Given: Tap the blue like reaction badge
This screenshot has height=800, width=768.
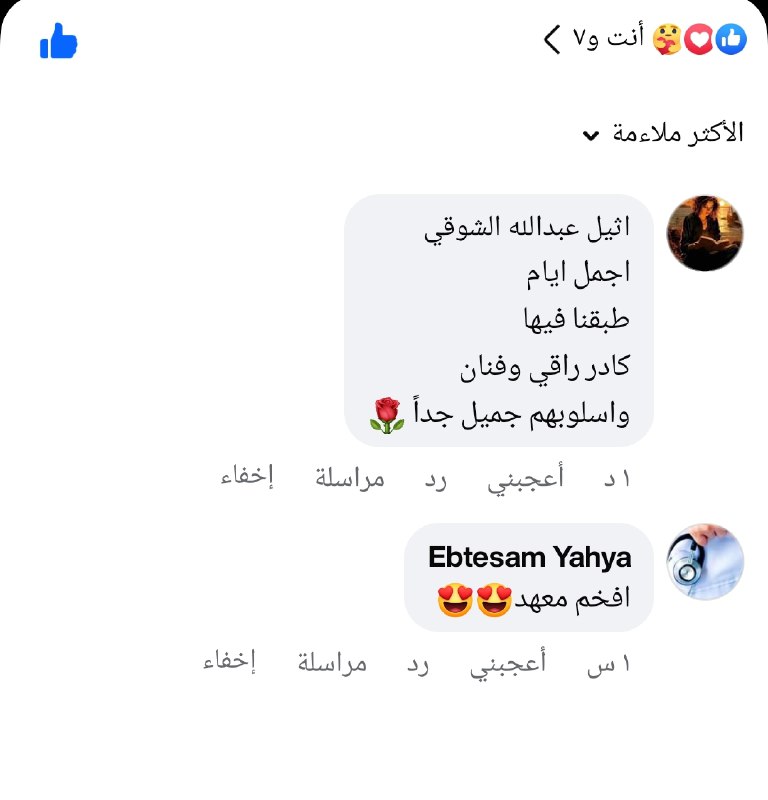Looking at the screenshot, I should point(731,39).
